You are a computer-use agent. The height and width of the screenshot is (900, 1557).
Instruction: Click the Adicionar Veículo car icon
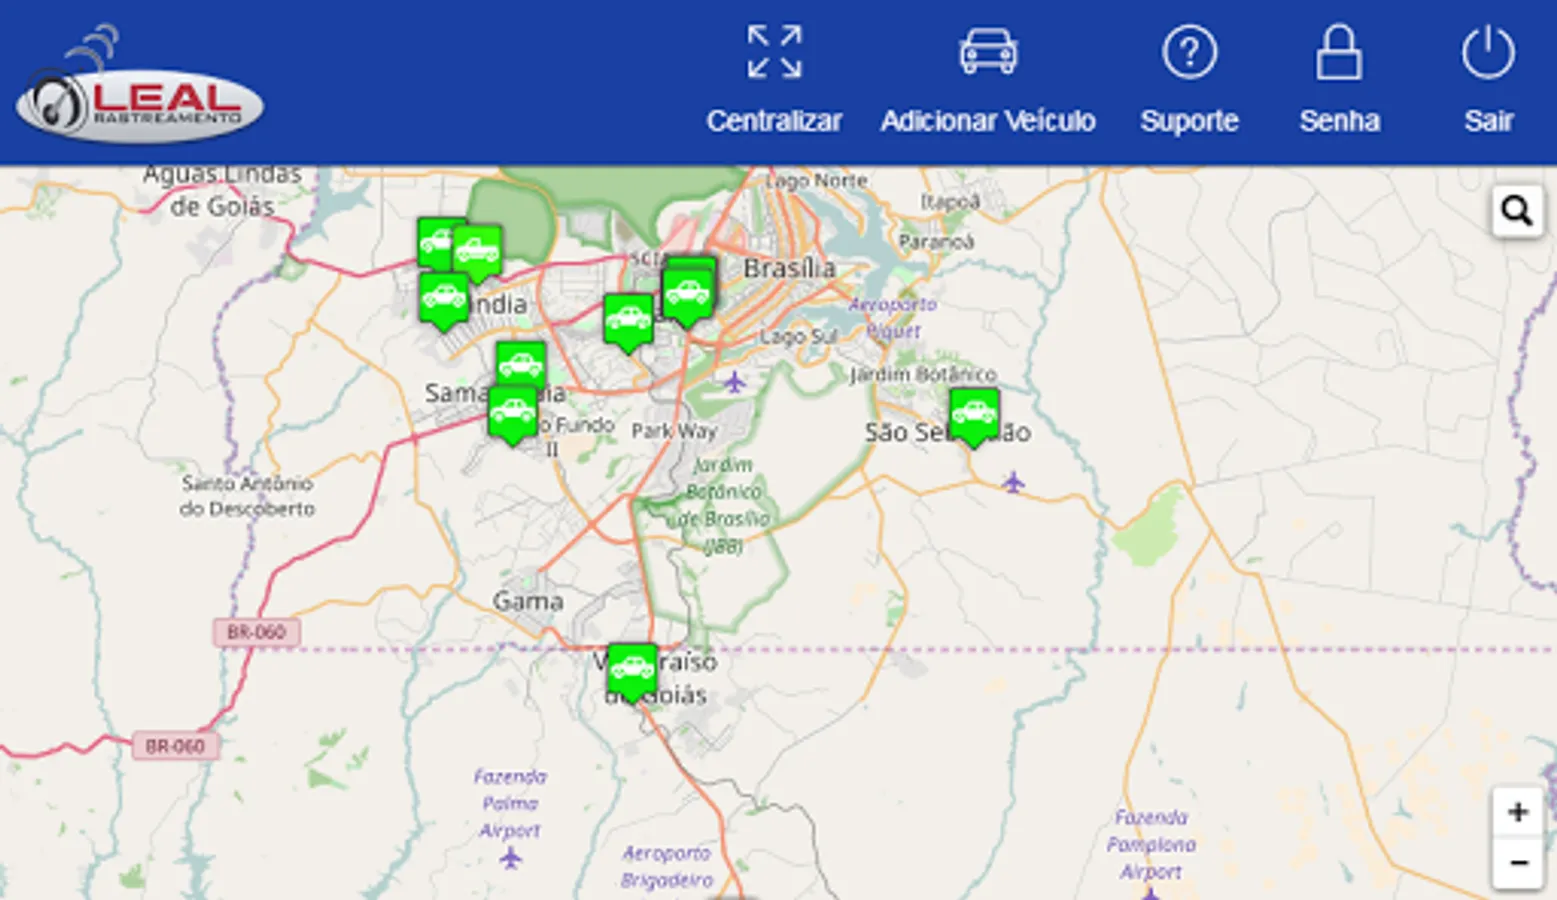[988, 50]
